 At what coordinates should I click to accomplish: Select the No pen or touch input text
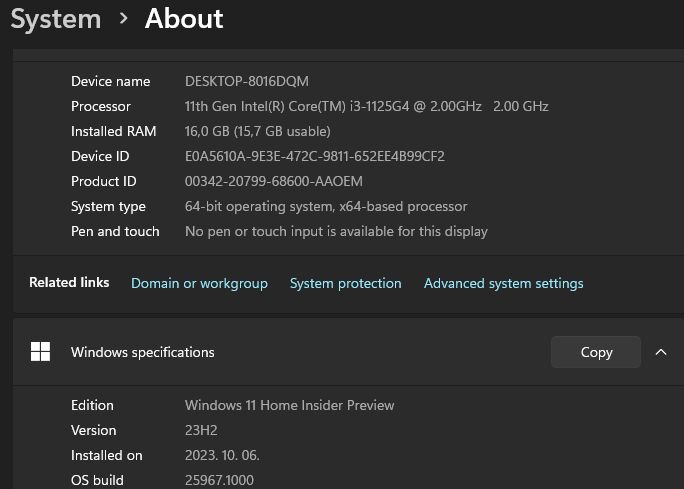point(336,232)
